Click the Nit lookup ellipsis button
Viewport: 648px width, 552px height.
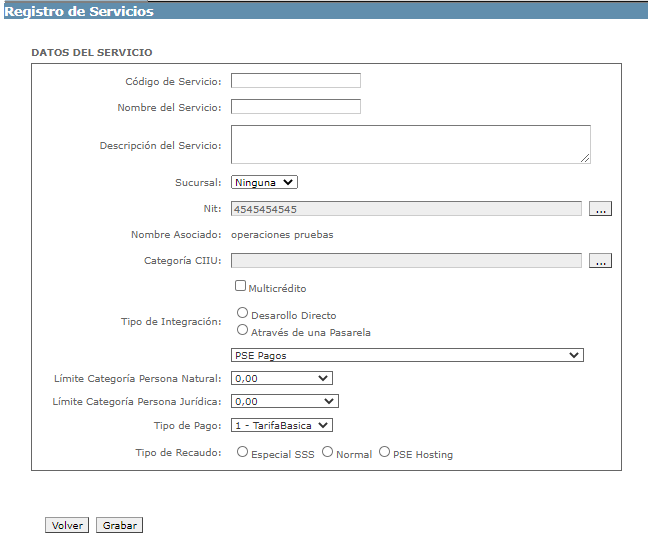600,209
